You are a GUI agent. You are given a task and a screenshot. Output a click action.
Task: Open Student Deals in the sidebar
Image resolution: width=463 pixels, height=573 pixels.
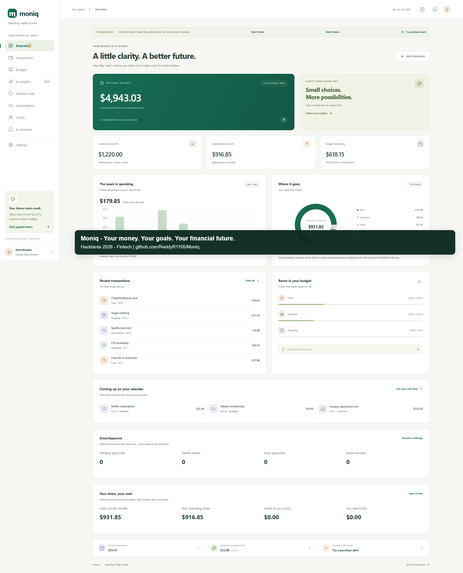coord(30,94)
